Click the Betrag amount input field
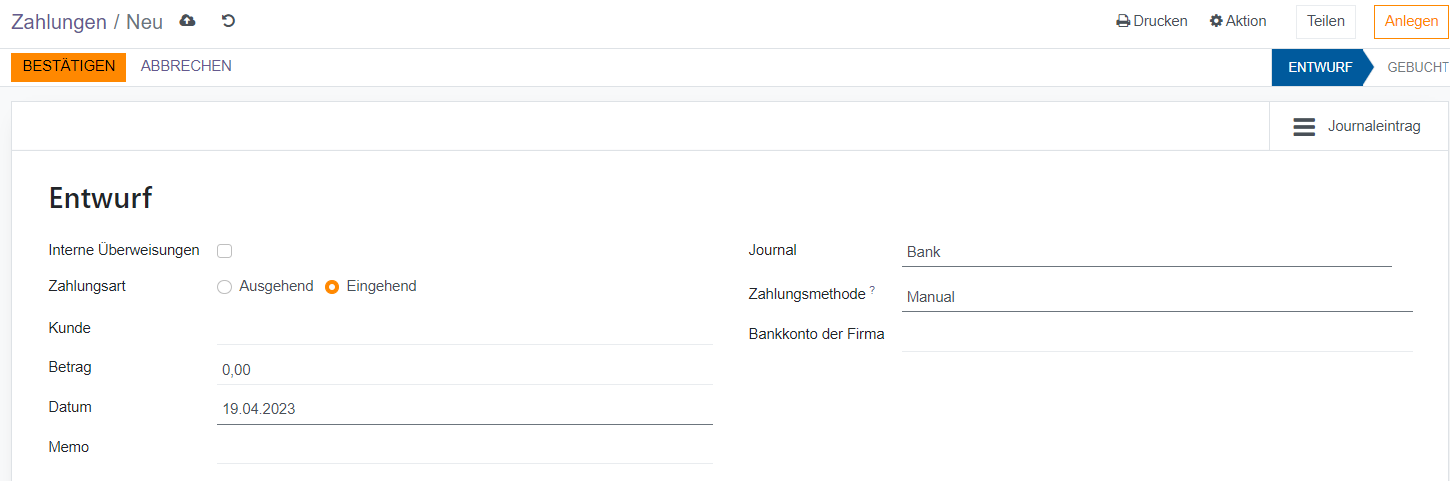 click(464, 370)
